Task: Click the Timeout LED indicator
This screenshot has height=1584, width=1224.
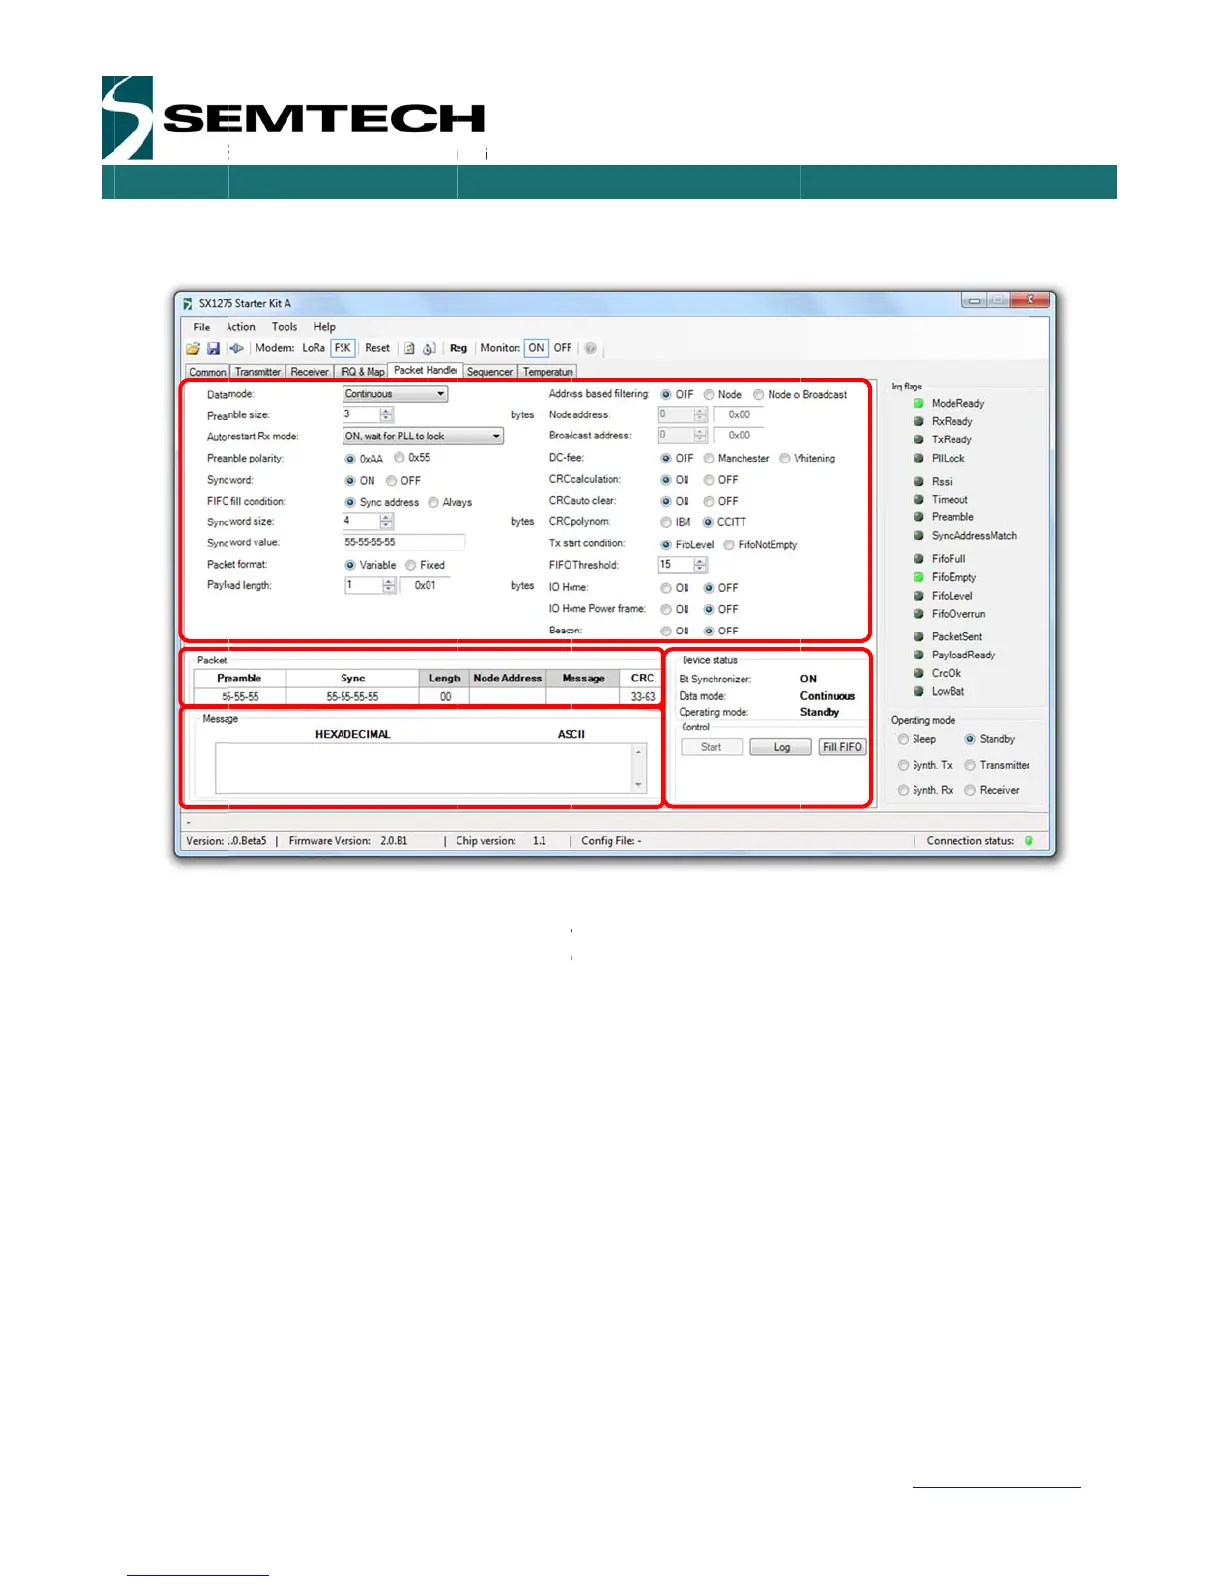Action: click(918, 499)
